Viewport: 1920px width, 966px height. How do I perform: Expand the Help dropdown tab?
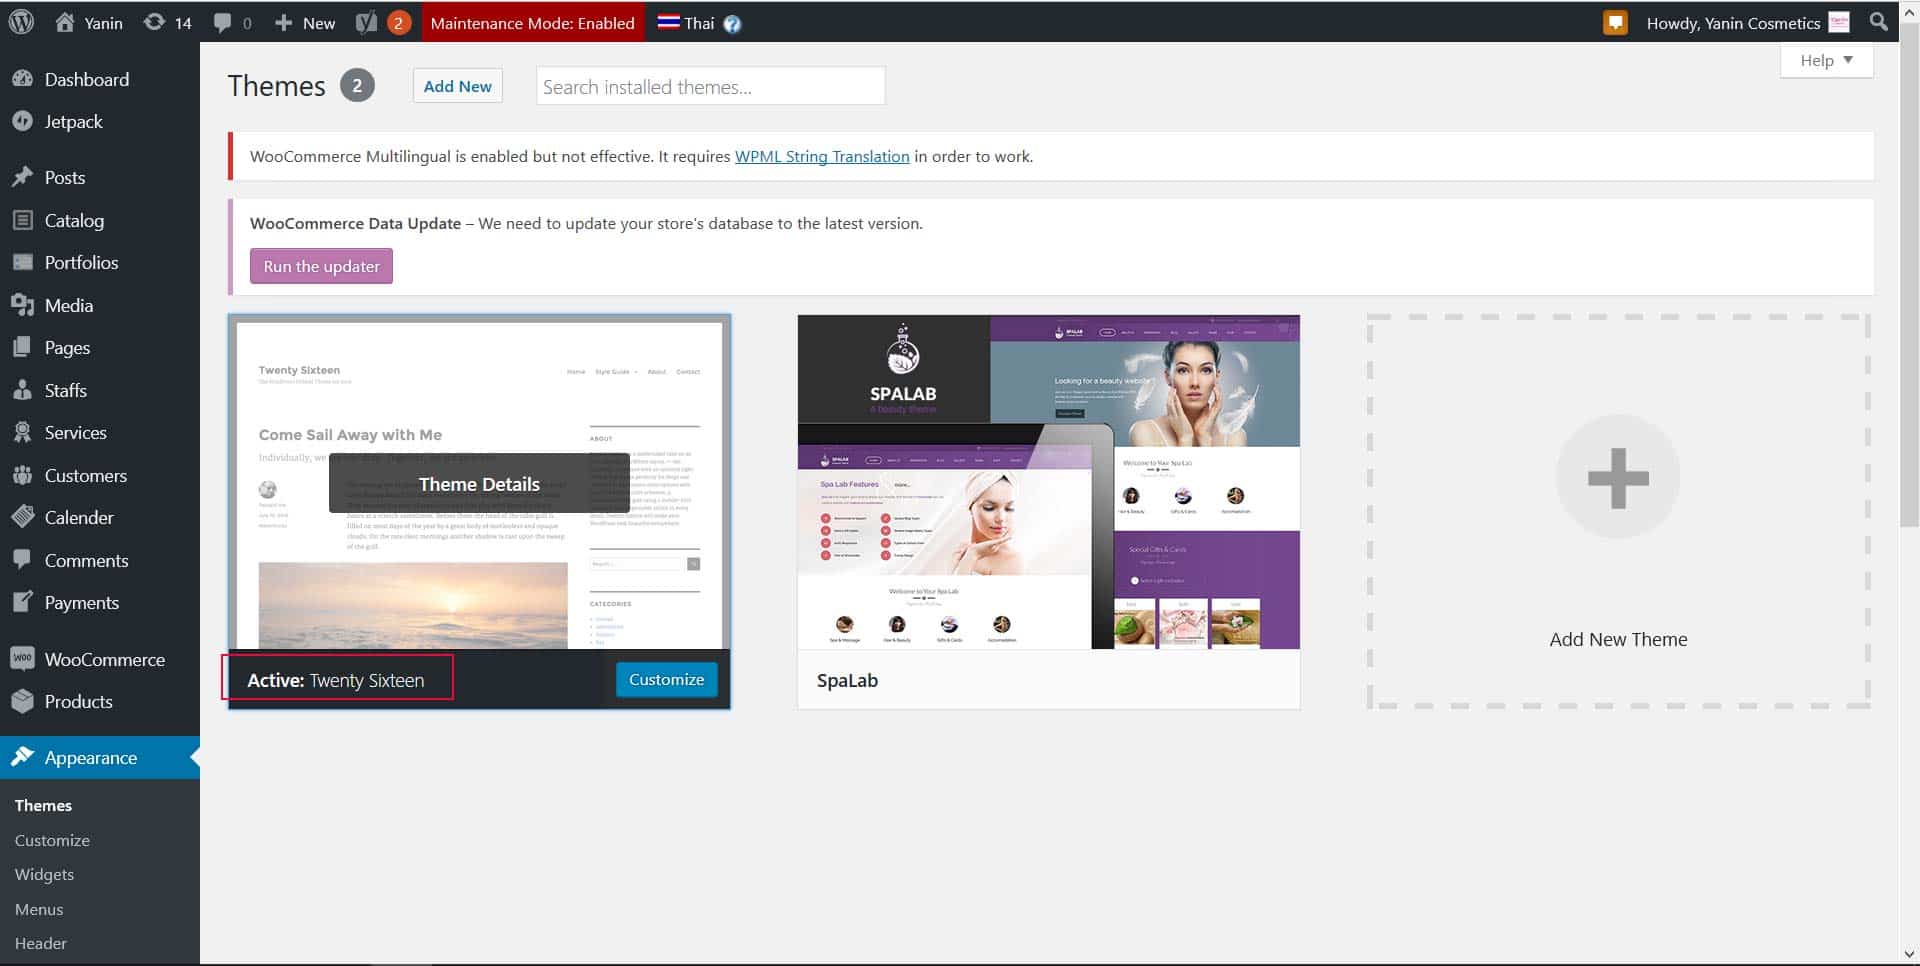(x=1826, y=60)
